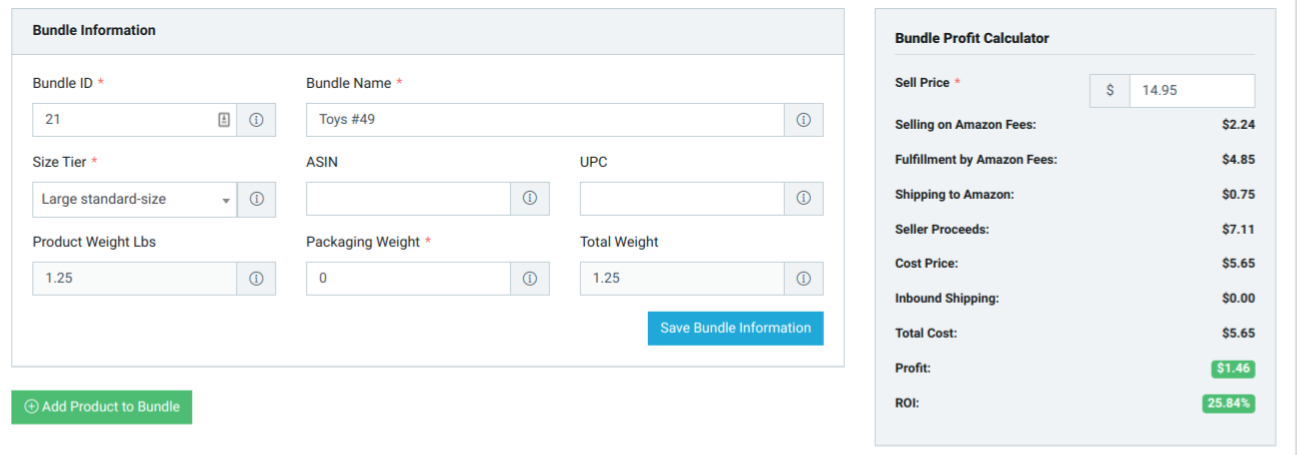Click the info icon next to UPC
This screenshot has width=1297, height=455.
pyautogui.click(x=803, y=199)
